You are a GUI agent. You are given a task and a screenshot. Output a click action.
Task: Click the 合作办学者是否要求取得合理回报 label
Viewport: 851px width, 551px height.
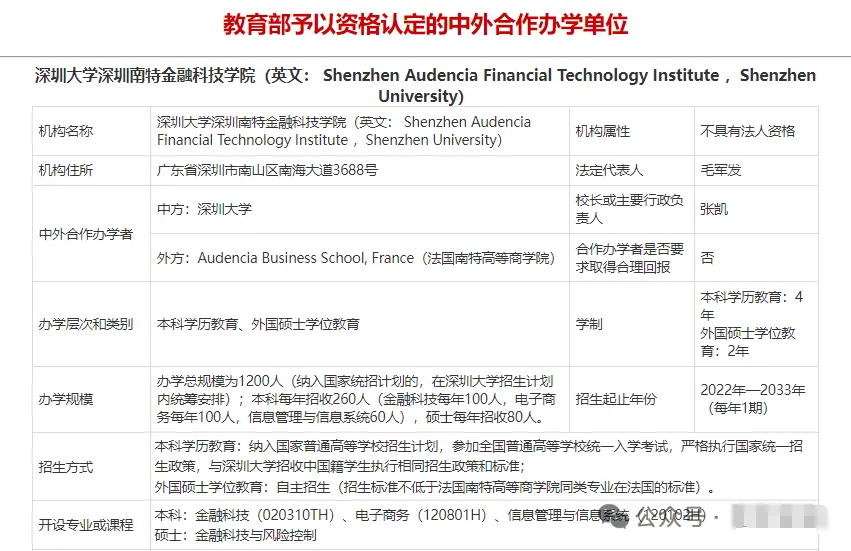tap(630, 258)
